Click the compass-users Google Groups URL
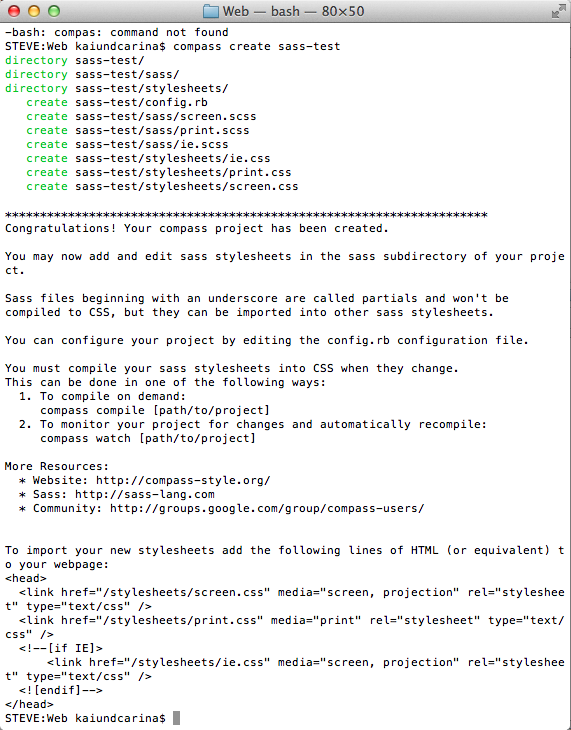This screenshot has height=730, width=571. tap(267, 508)
